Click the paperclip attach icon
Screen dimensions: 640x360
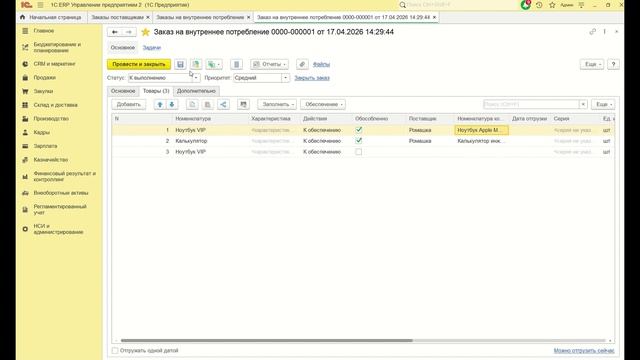tap(302, 64)
